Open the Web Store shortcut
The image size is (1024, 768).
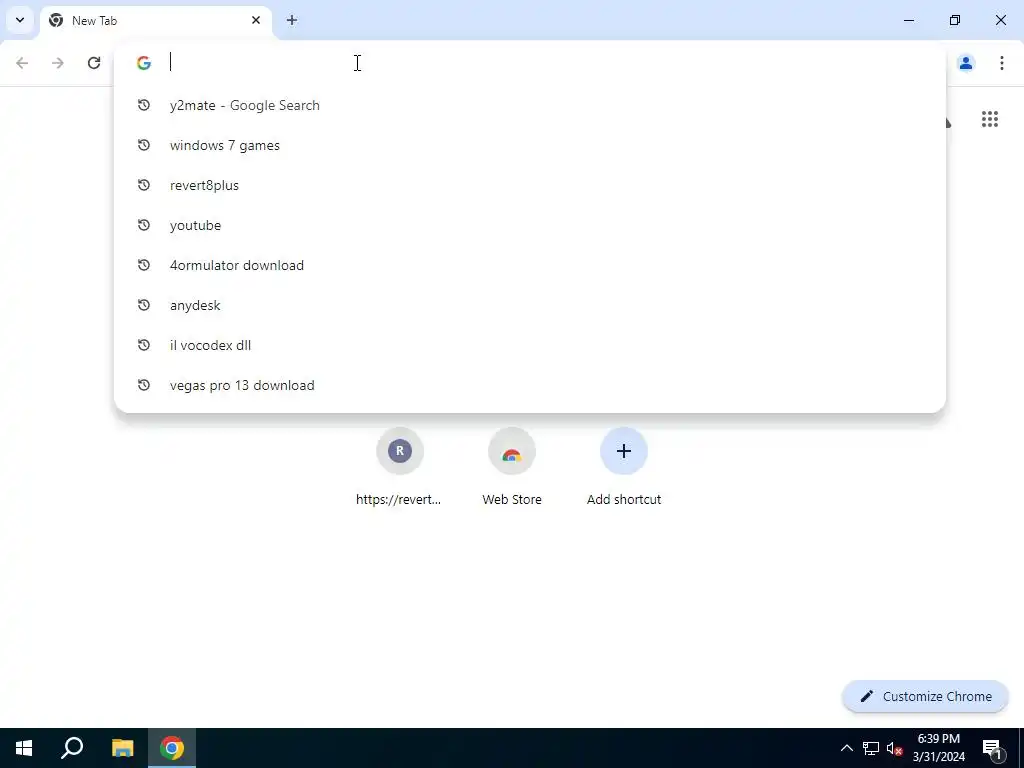512,466
